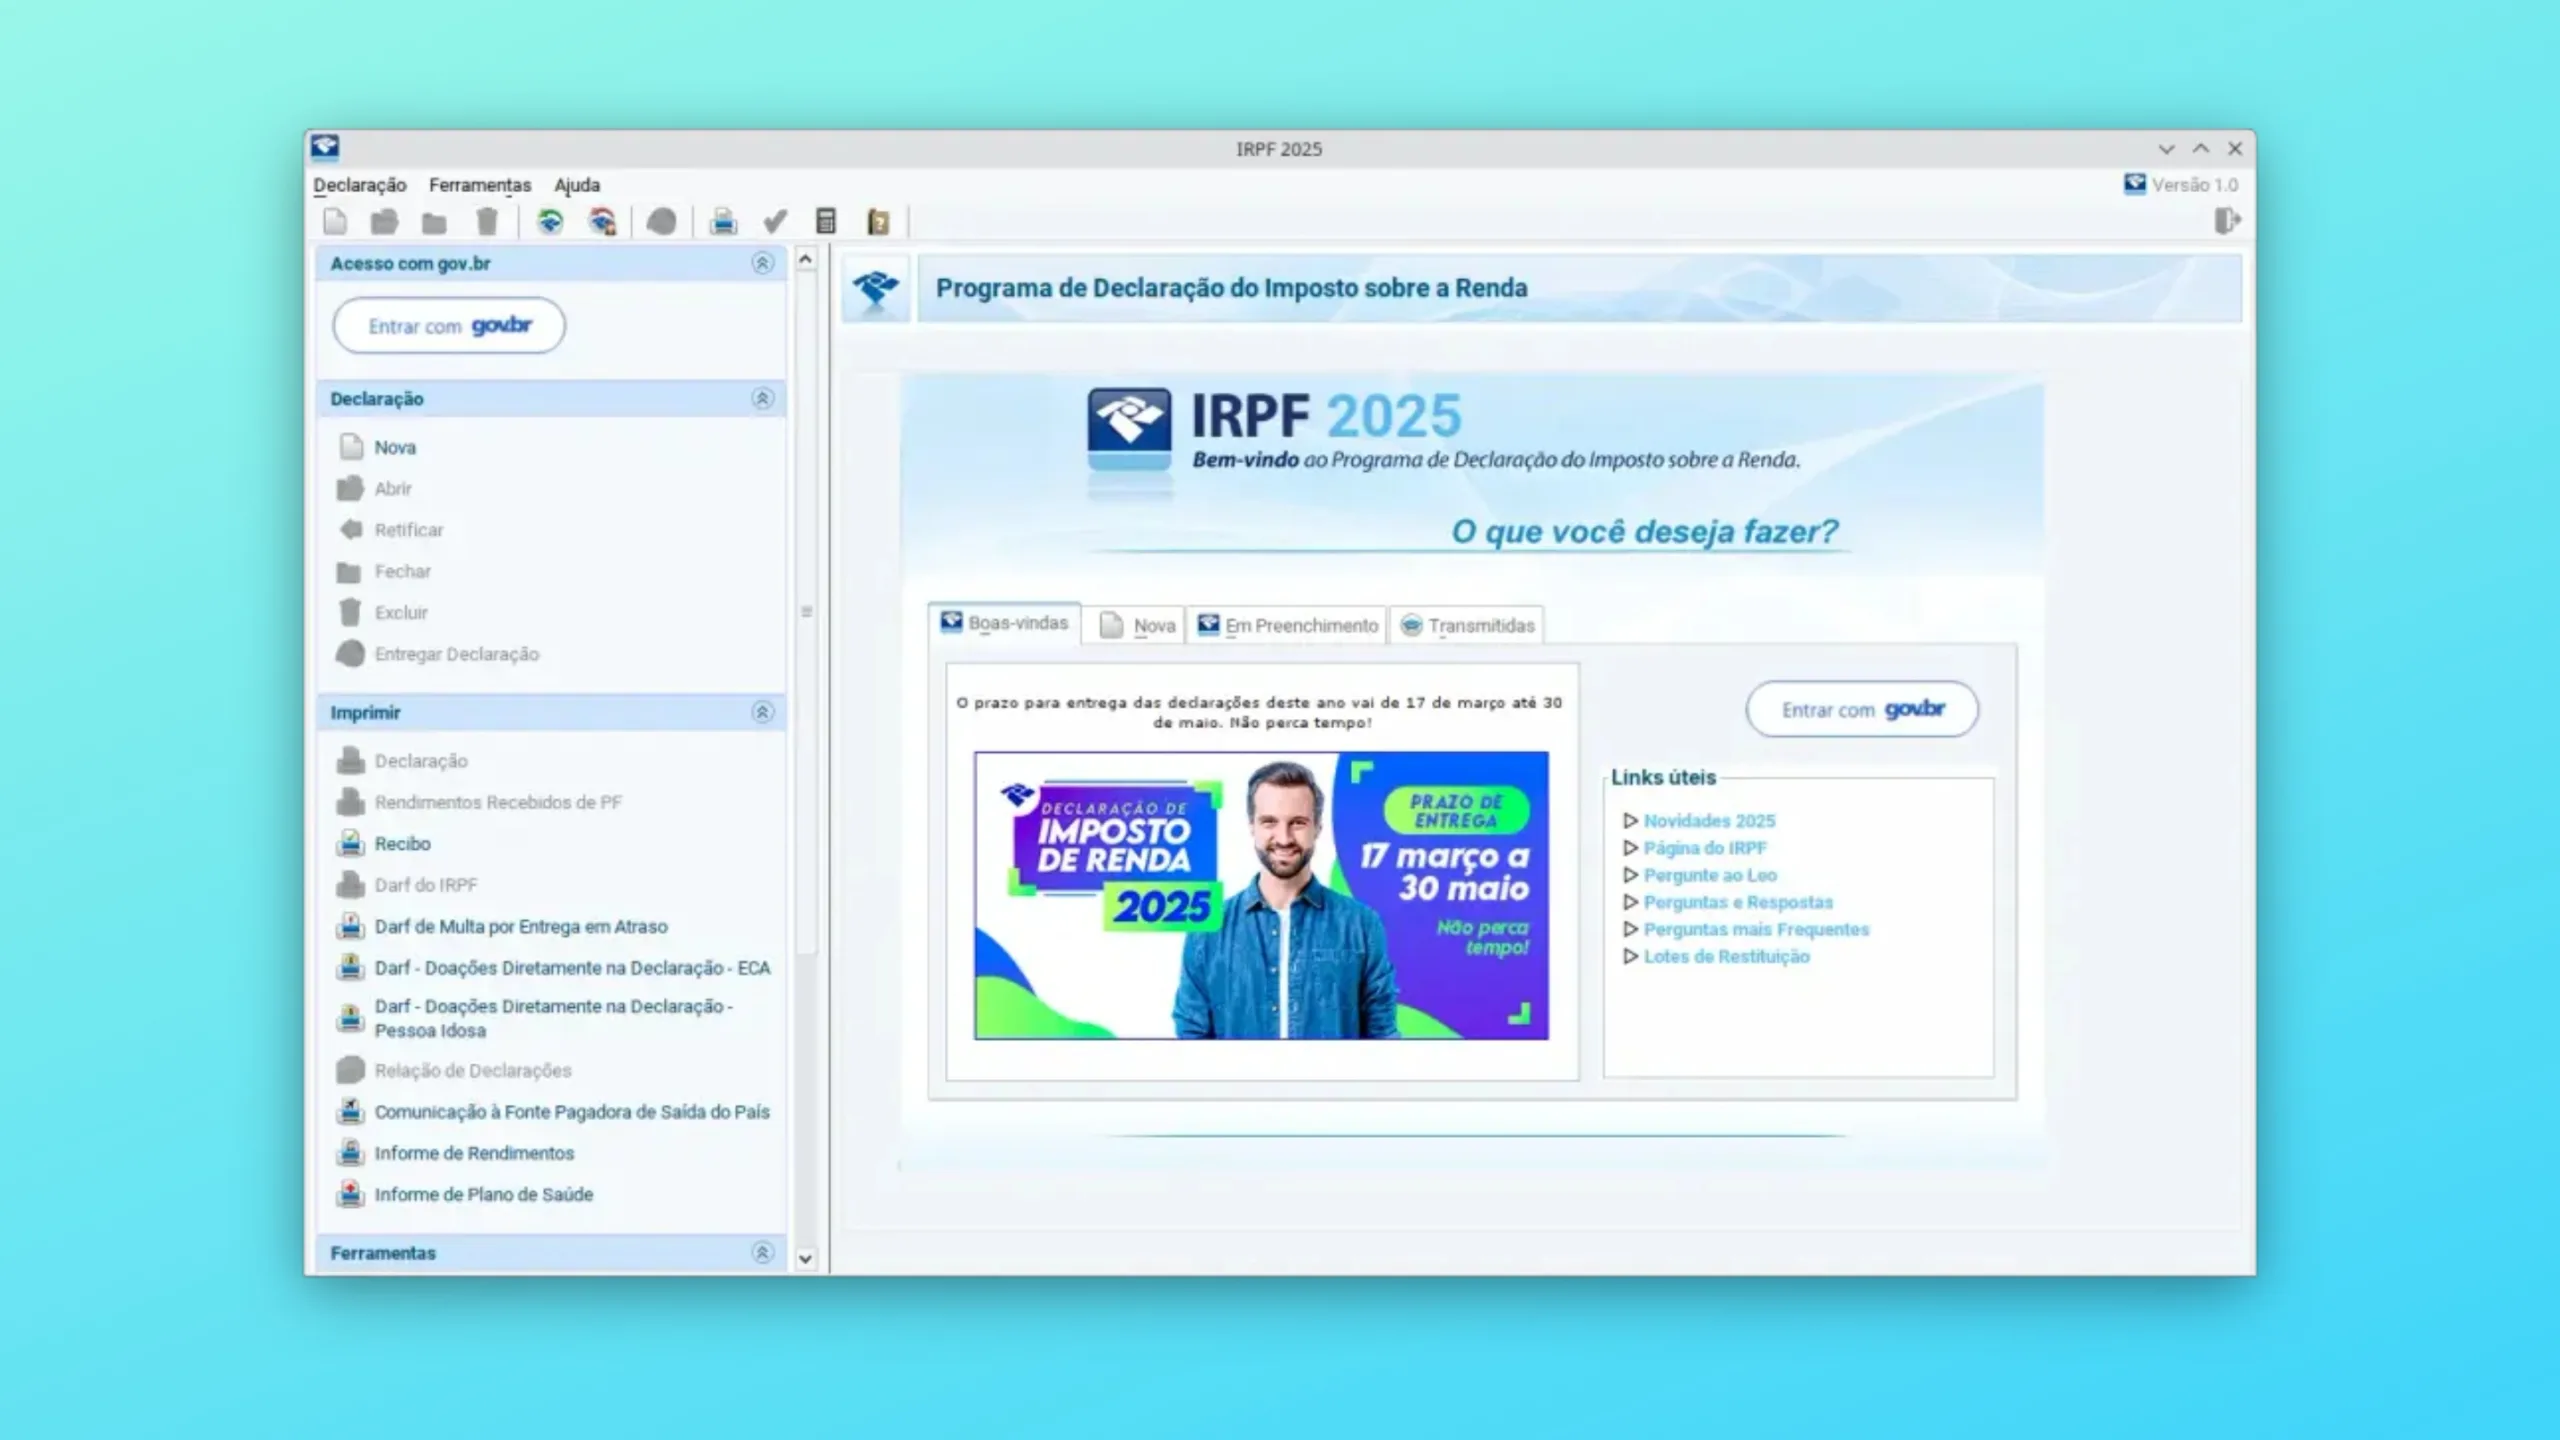Click the Imposto de Renda 2025 banner image
Screen dimensions: 2560x1440
(1261, 895)
